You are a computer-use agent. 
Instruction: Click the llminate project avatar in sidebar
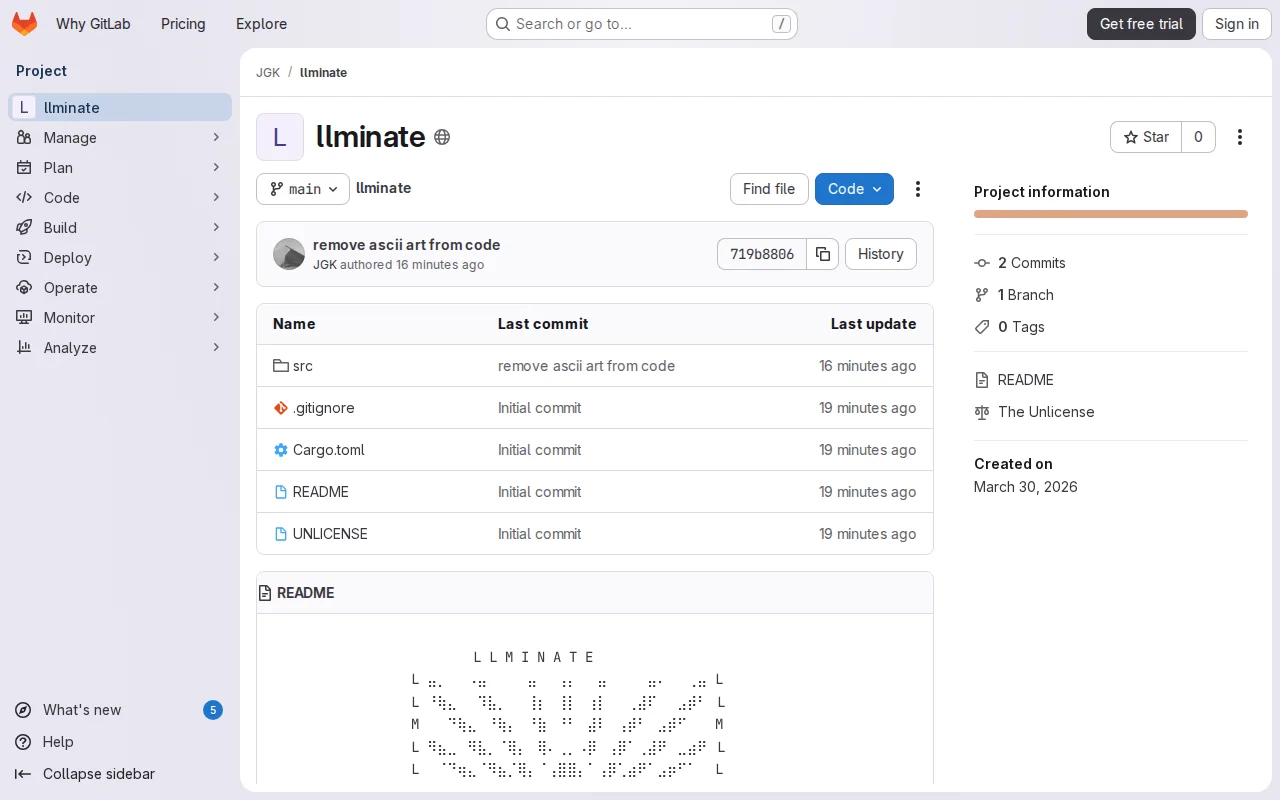pyautogui.click(x=24, y=107)
